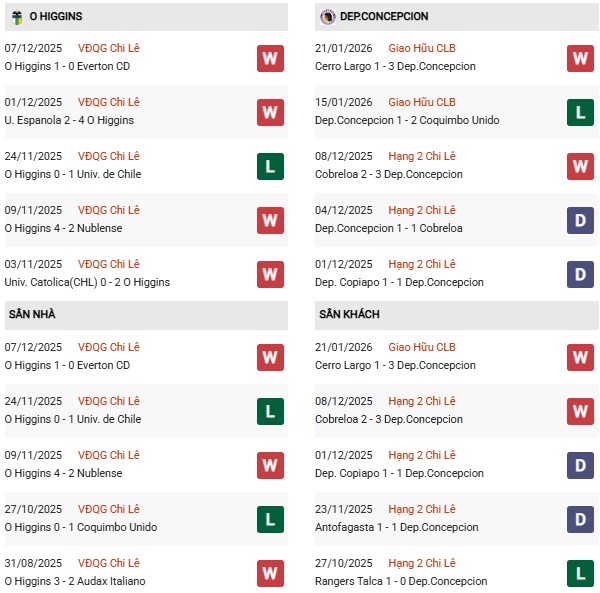Click VĐQG Chi Lê league link dated 01/12/2025
The image size is (600, 593).
pos(108,102)
